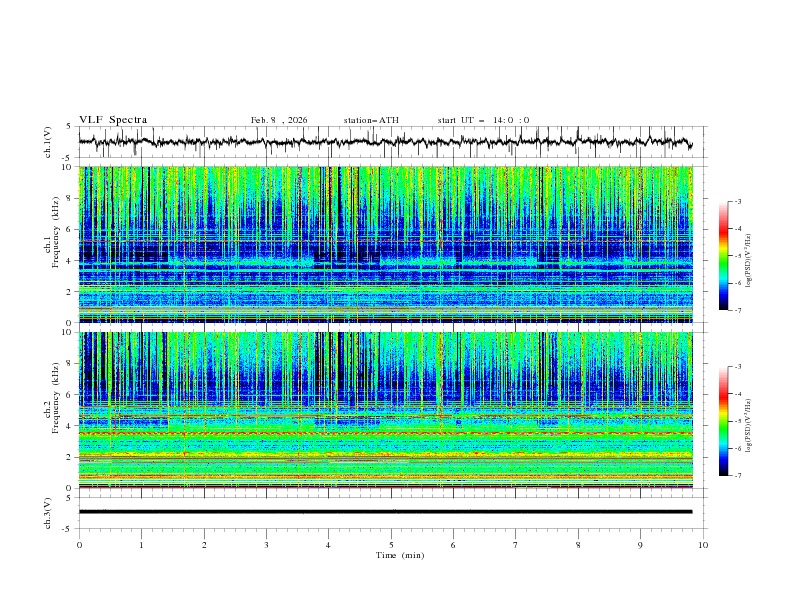
Task: Click the 10 minute tick label on time axis
Action: [703, 545]
